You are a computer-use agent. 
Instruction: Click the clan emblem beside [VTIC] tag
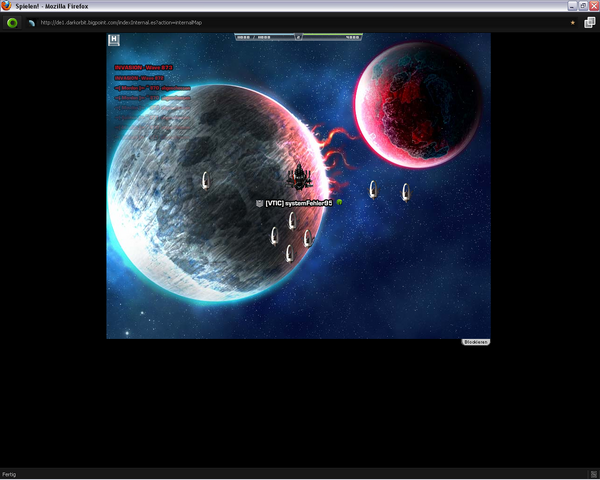click(259, 203)
